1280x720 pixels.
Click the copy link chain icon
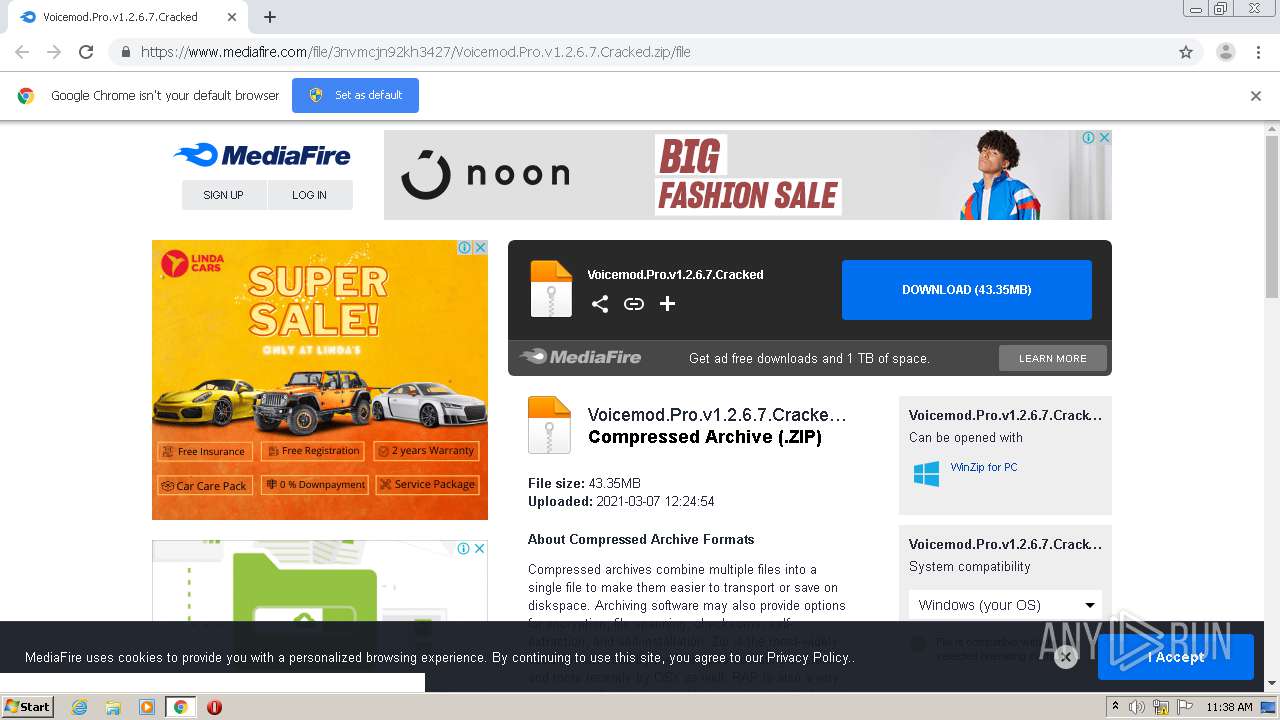coord(634,304)
